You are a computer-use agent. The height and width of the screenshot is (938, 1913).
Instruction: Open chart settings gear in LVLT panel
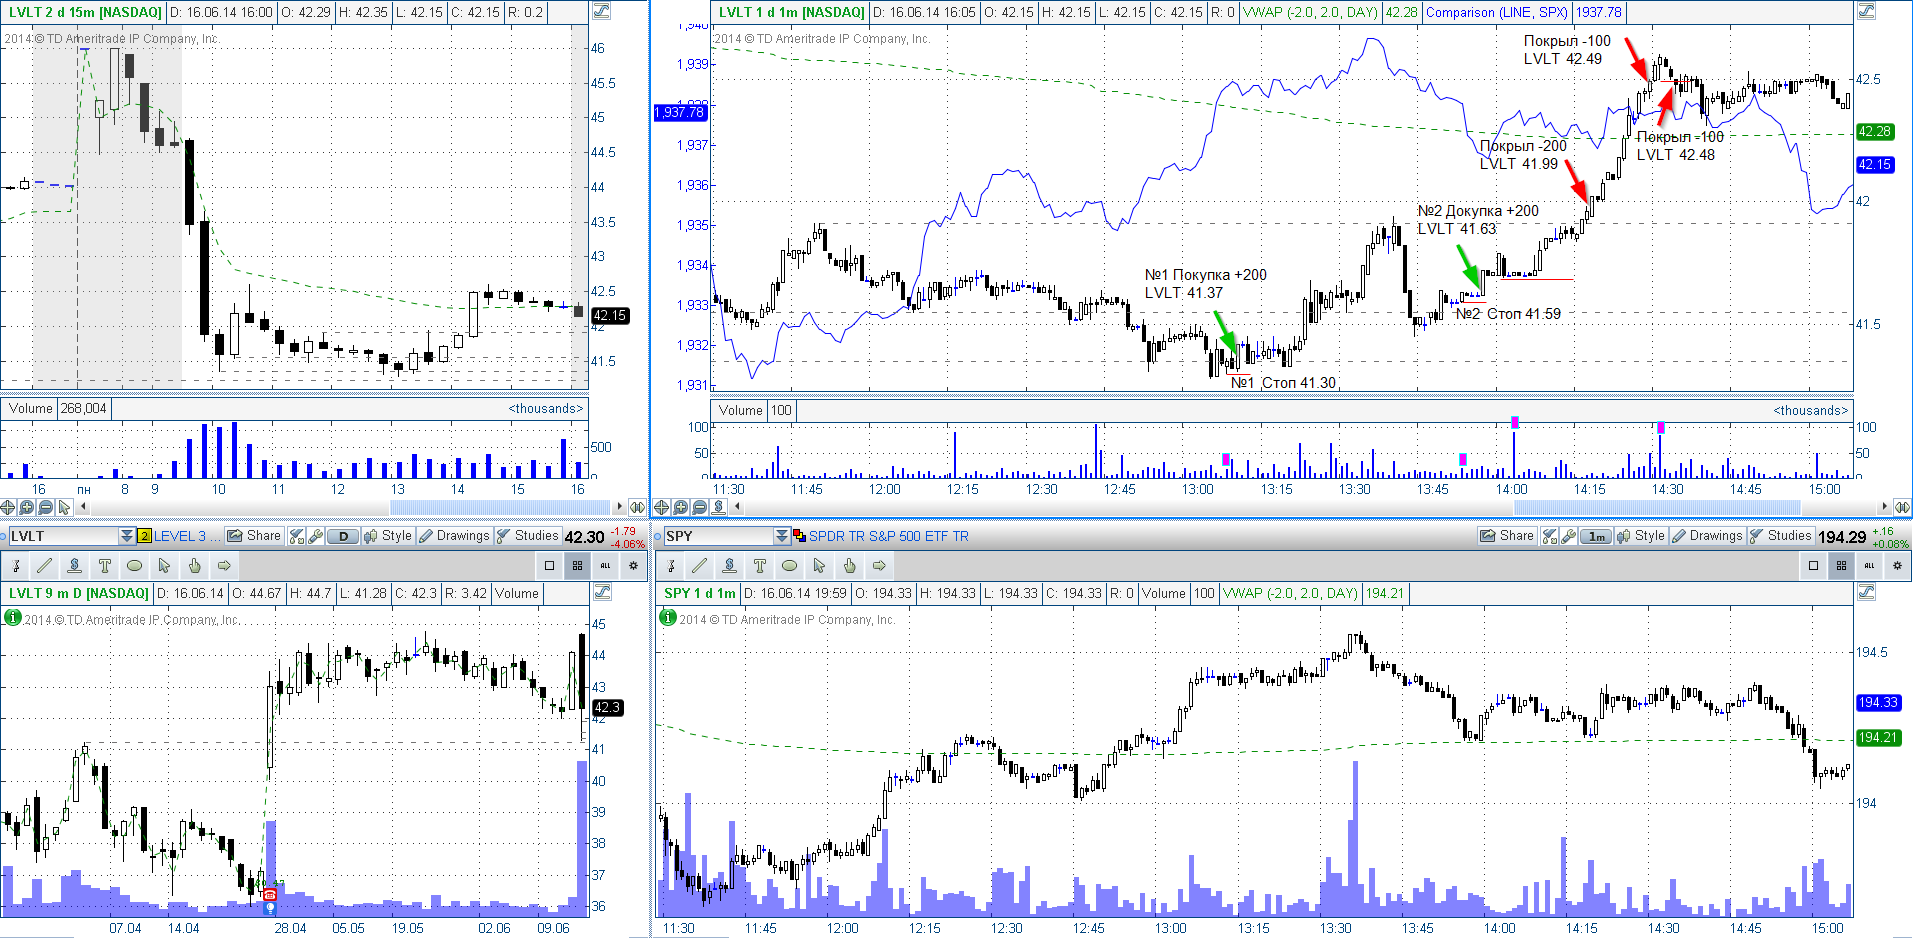click(x=633, y=566)
